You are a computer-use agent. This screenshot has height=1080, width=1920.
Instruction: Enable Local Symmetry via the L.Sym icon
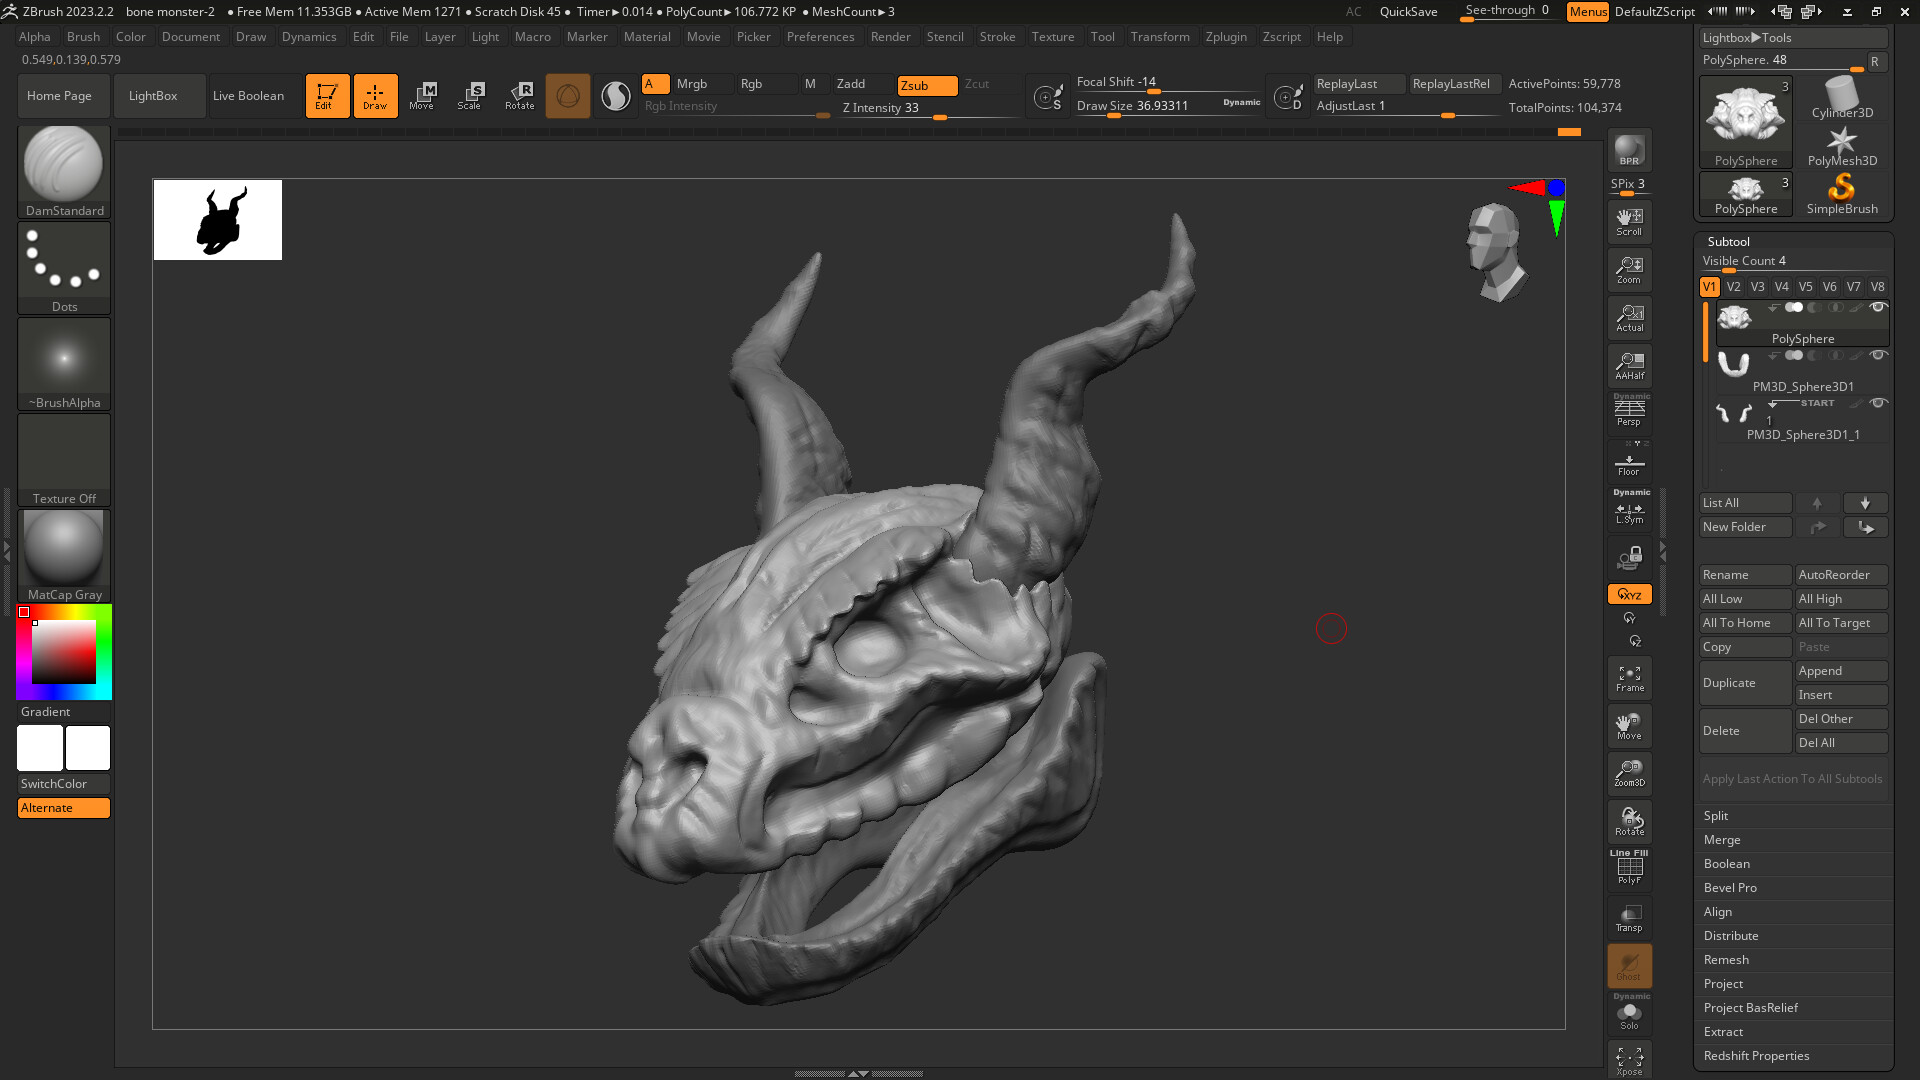(x=1629, y=512)
